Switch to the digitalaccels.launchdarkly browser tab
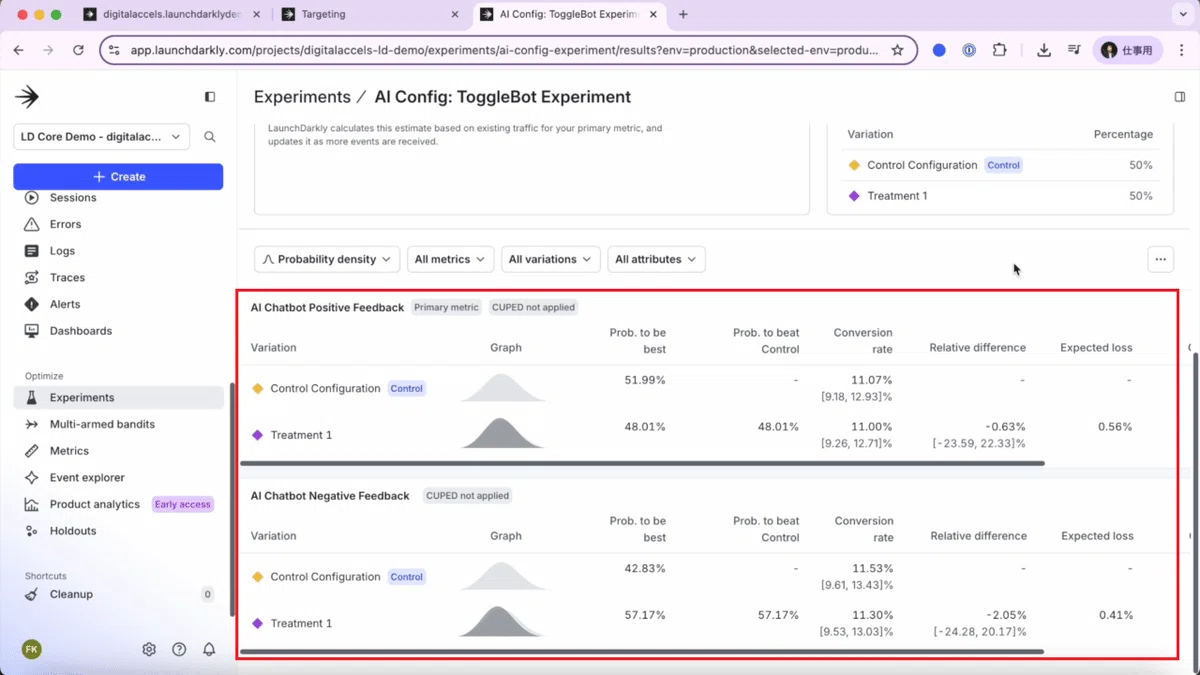This screenshot has height=675, width=1200. pos(172,15)
